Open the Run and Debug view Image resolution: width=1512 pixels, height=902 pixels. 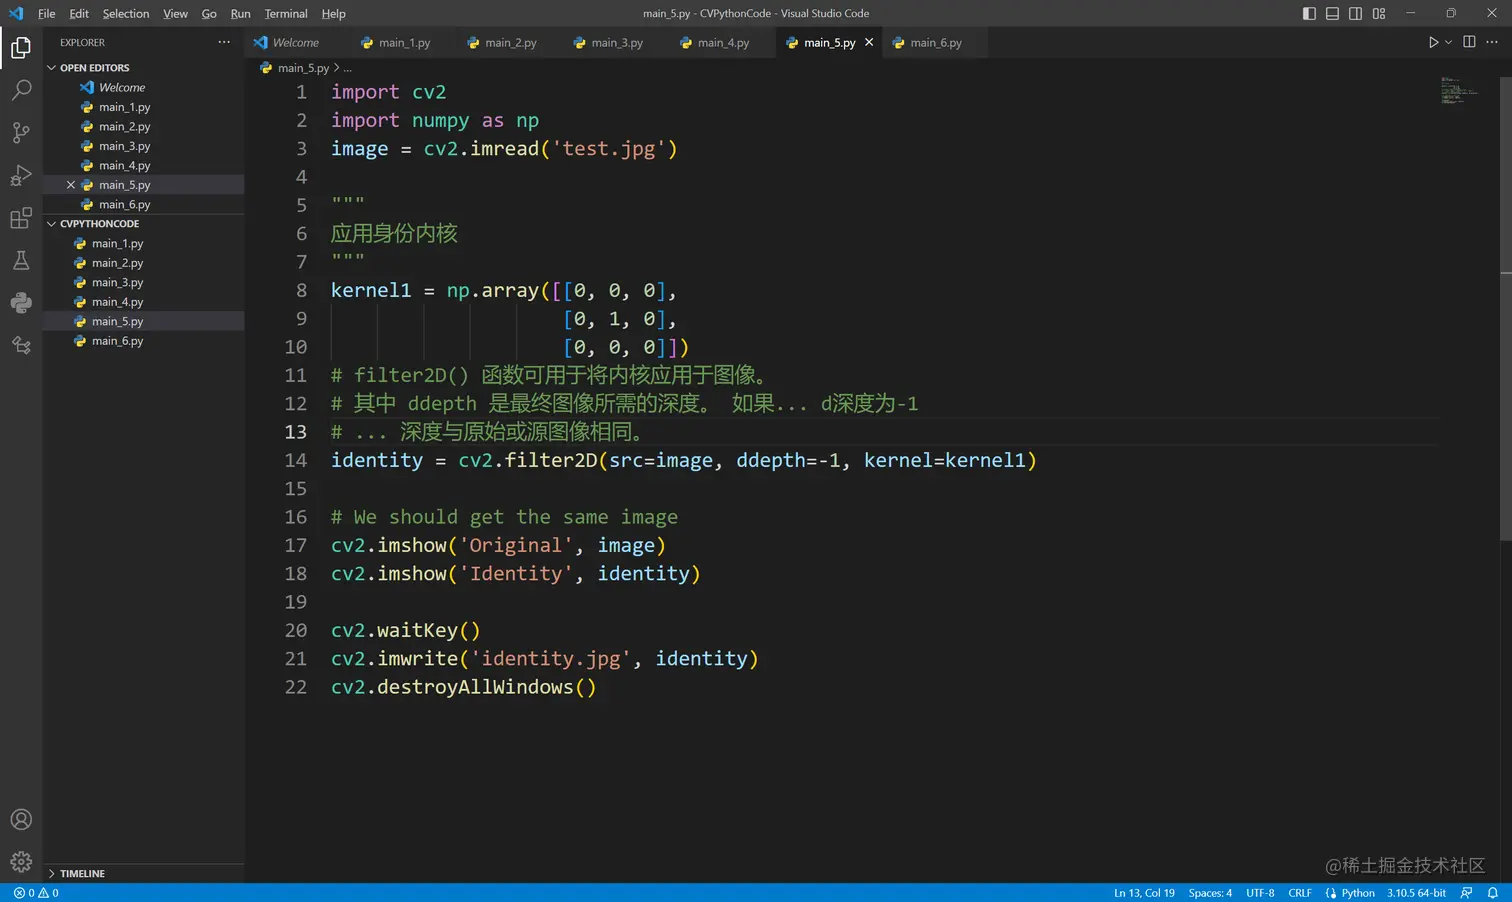(21, 176)
